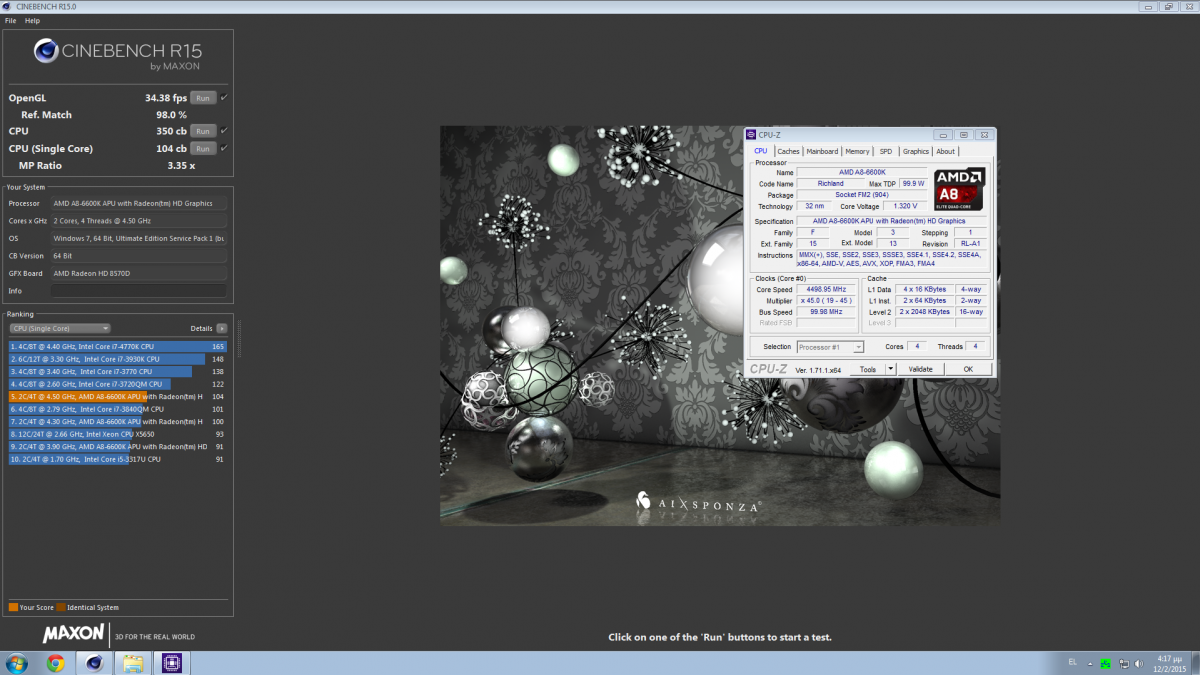Toggle the OpenGL test checkmark
The width and height of the screenshot is (1200, 675).
[224, 97]
